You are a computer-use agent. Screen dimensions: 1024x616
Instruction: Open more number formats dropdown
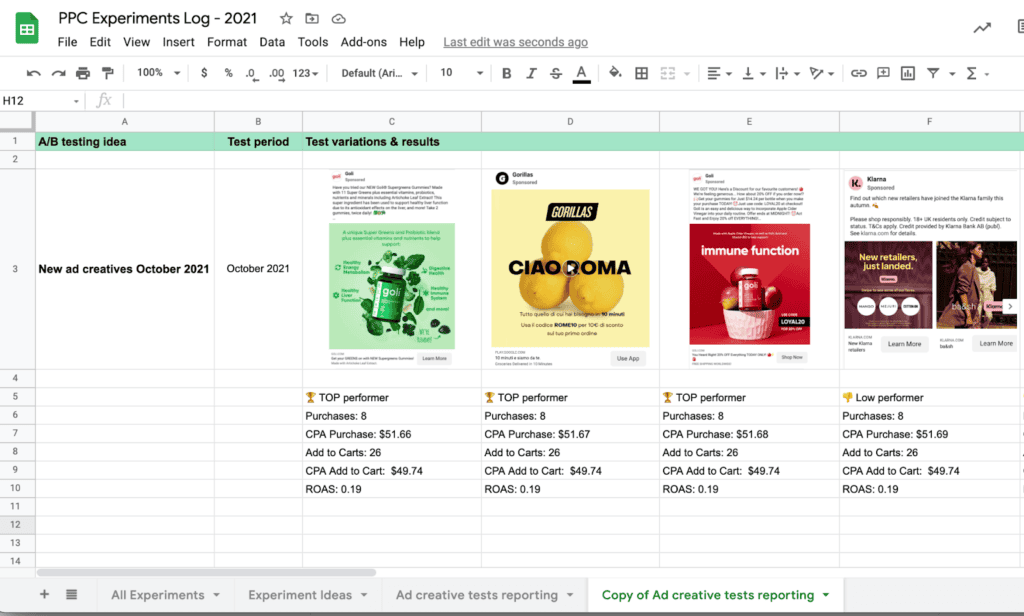click(x=305, y=73)
